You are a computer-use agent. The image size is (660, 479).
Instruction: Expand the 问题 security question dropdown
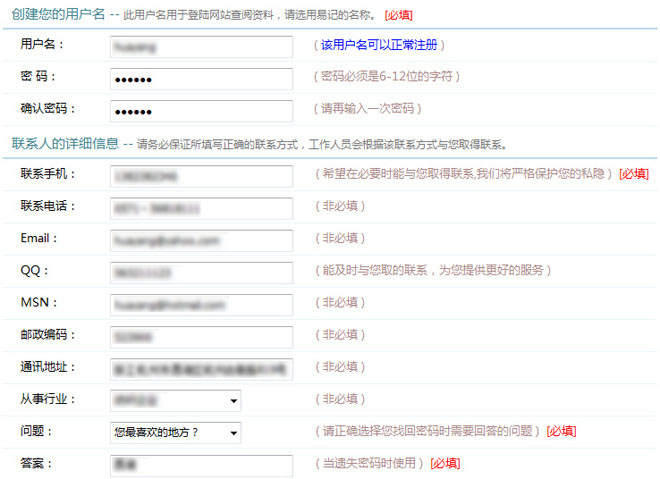[x=175, y=432]
